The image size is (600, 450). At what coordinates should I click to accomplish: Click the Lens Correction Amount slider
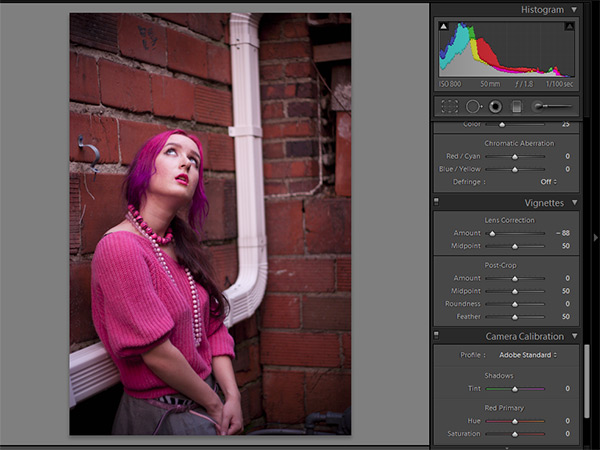[x=515, y=233]
